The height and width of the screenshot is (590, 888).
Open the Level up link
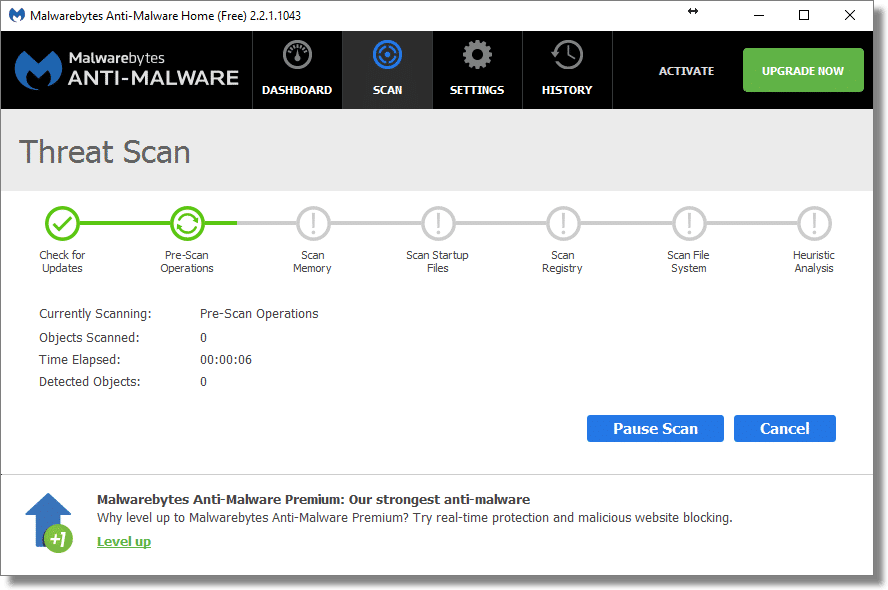click(123, 541)
